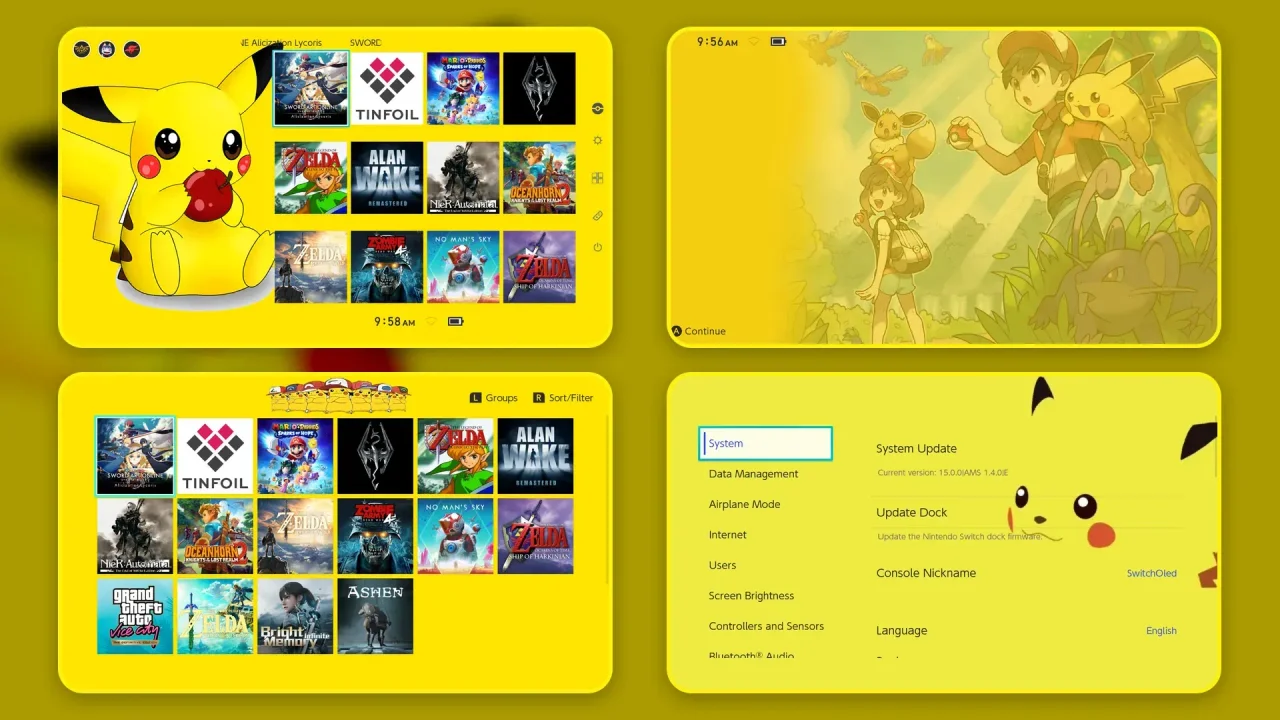Open GTA Vice City in All Software grid

pyautogui.click(x=135, y=616)
